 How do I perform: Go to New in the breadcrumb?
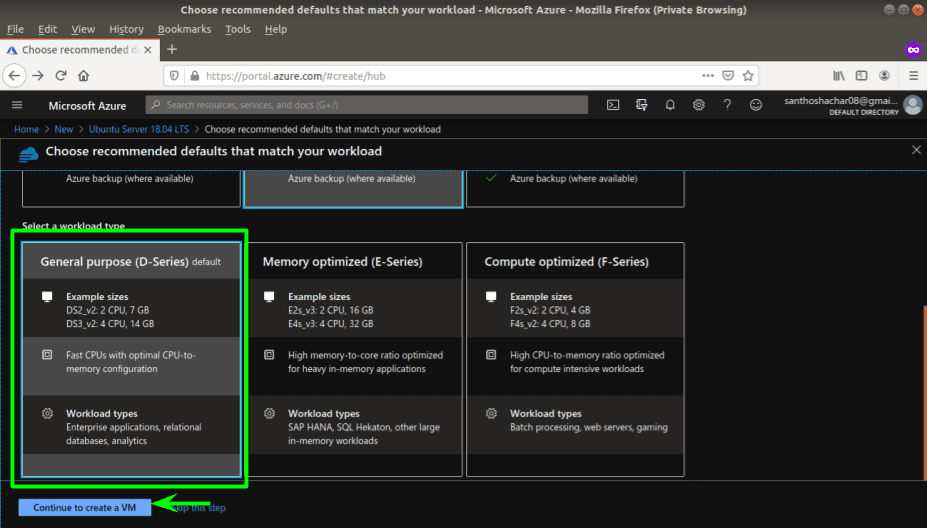coord(64,129)
